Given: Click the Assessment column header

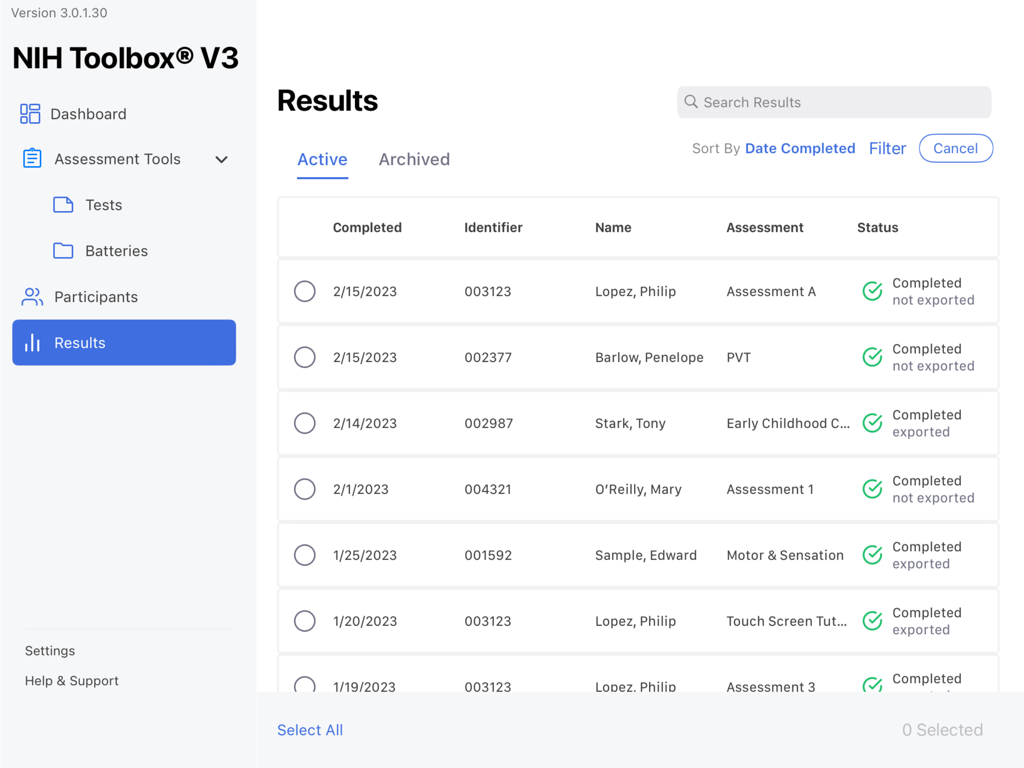Looking at the screenshot, I should coord(765,227).
